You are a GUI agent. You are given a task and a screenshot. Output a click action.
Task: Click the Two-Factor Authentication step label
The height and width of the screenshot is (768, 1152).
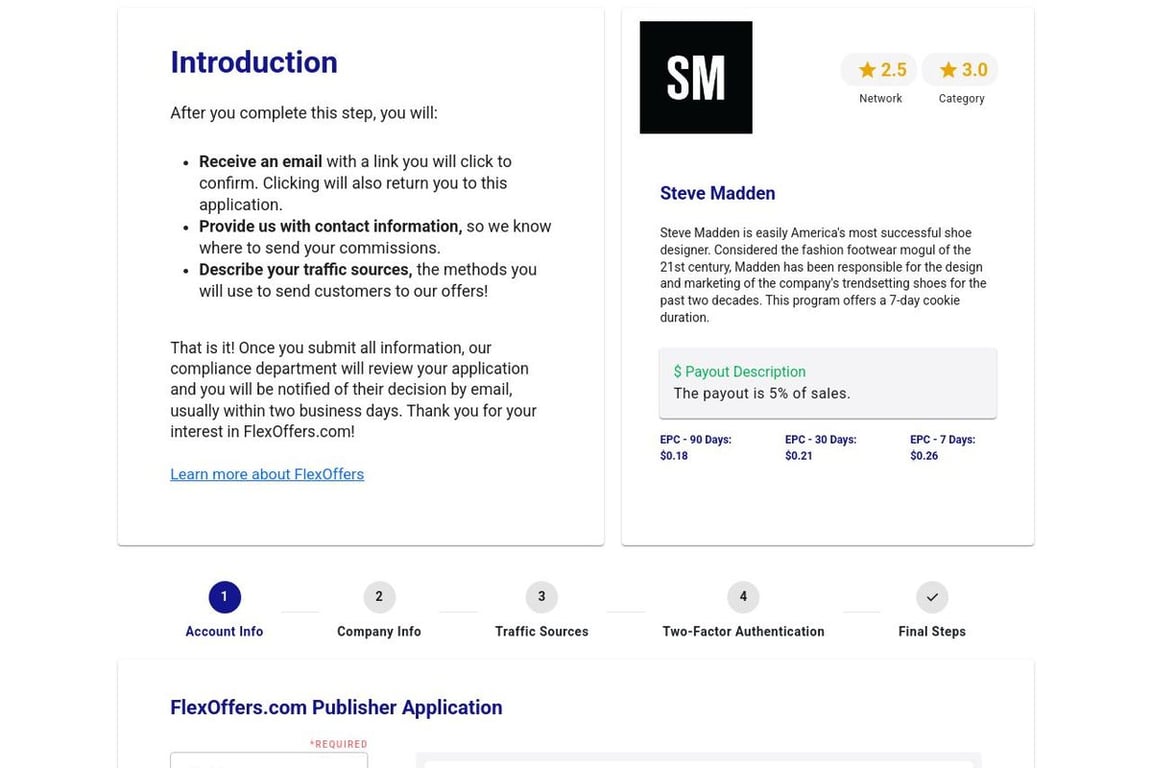tap(744, 631)
